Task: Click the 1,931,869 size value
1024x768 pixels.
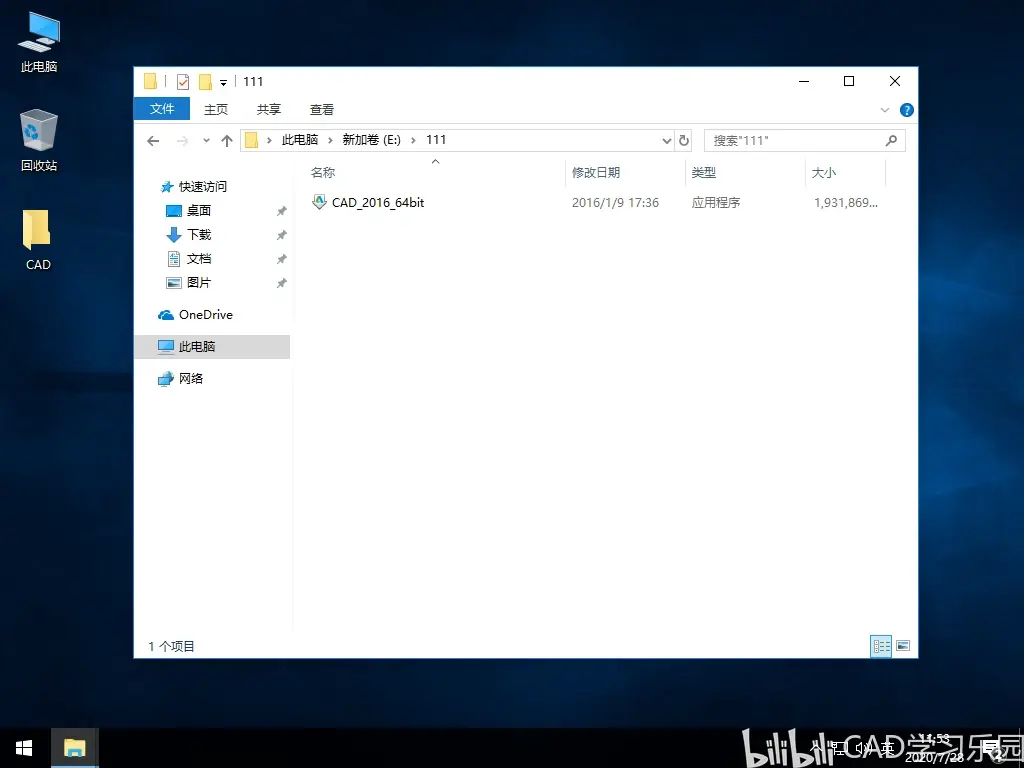Action: click(846, 202)
